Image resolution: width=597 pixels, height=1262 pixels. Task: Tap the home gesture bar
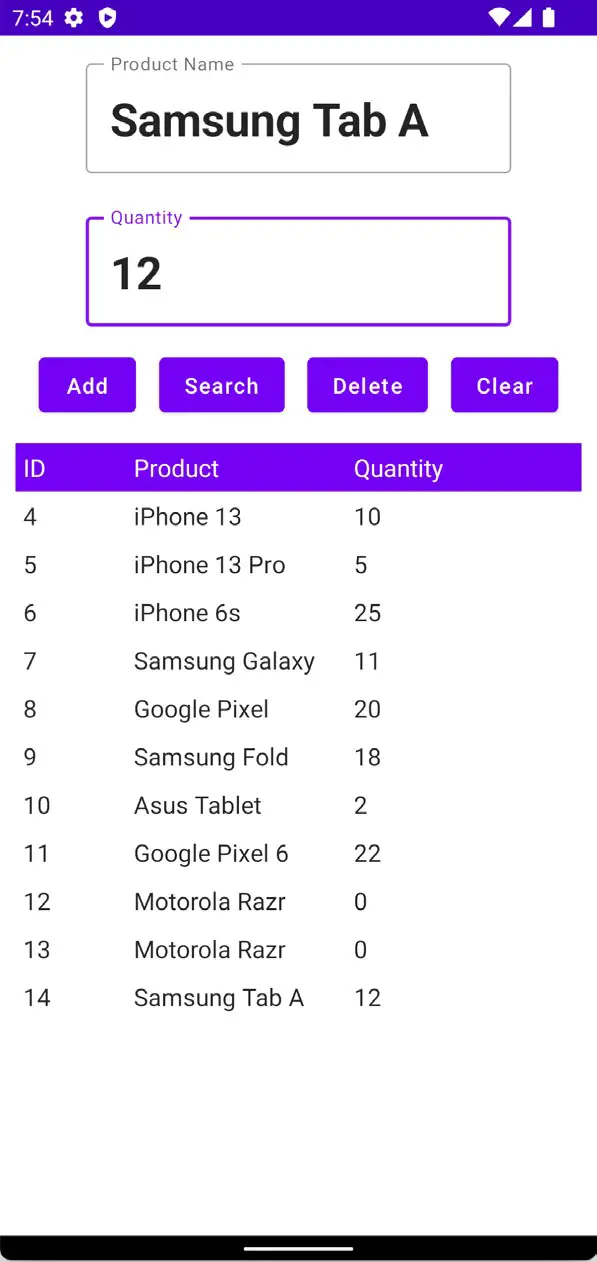tap(298, 1248)
